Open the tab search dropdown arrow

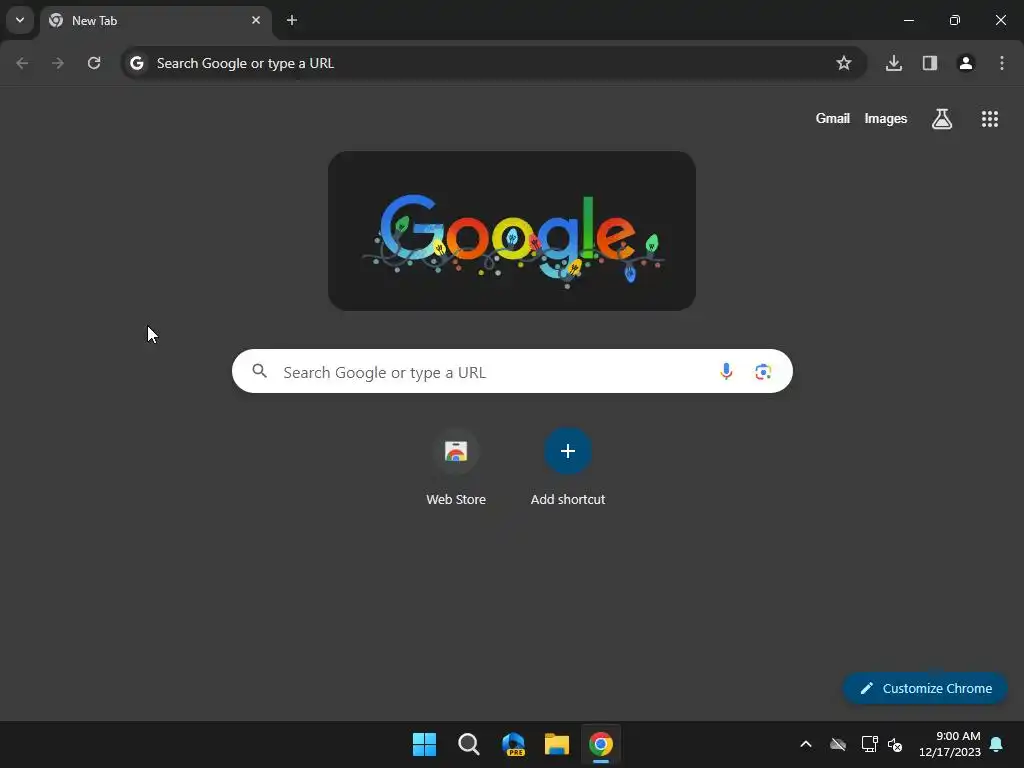tap(20, 20)
